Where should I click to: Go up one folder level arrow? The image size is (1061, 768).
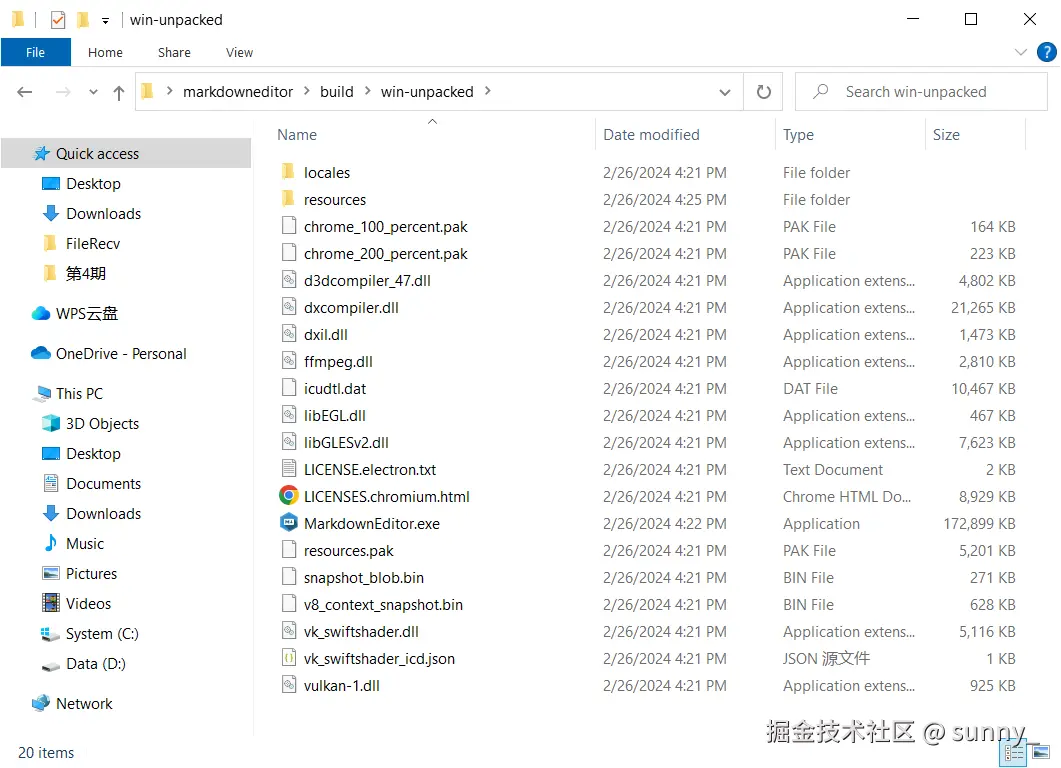[x=118, y=92]
